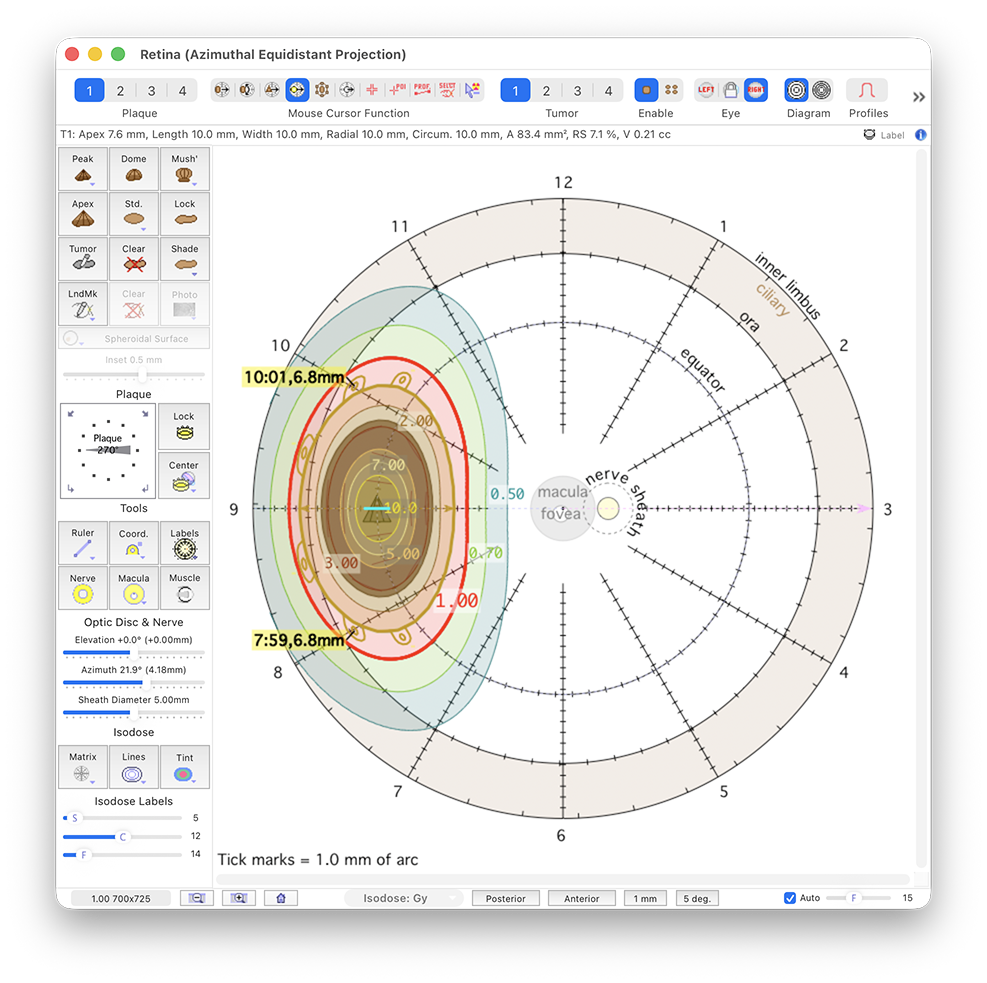The image size is (987, 983).
Task: Toggle the Auto checkbox
Action: [790, 898]
